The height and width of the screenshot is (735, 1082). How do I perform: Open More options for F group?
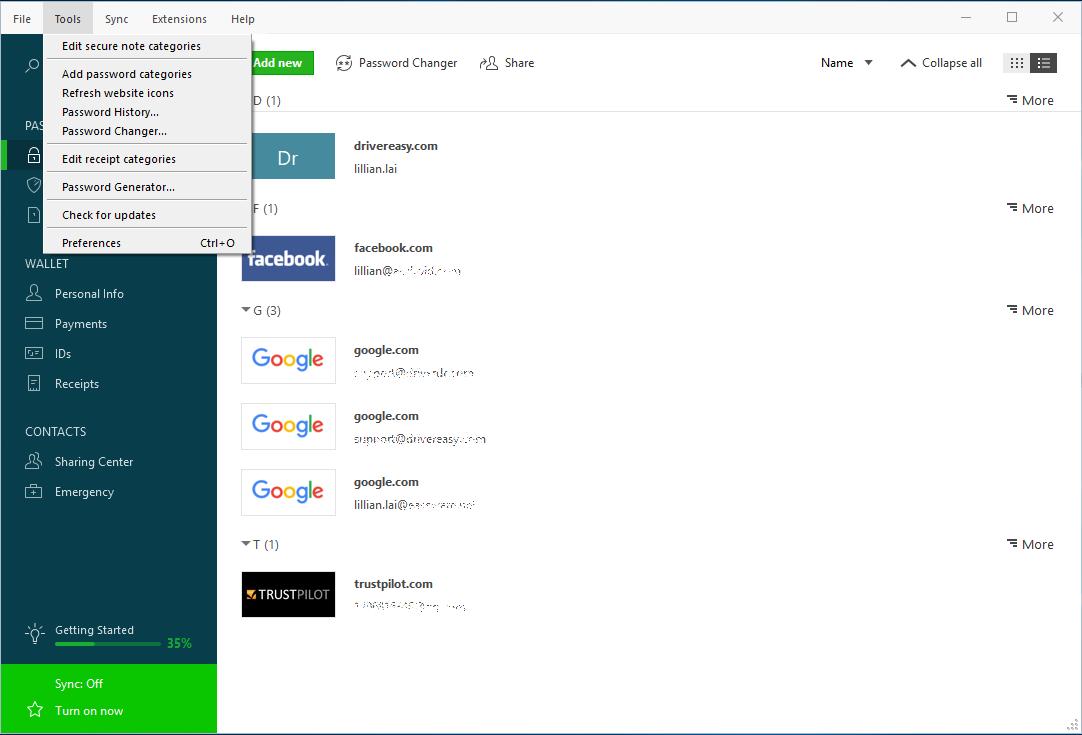(x=1030, y=208)
